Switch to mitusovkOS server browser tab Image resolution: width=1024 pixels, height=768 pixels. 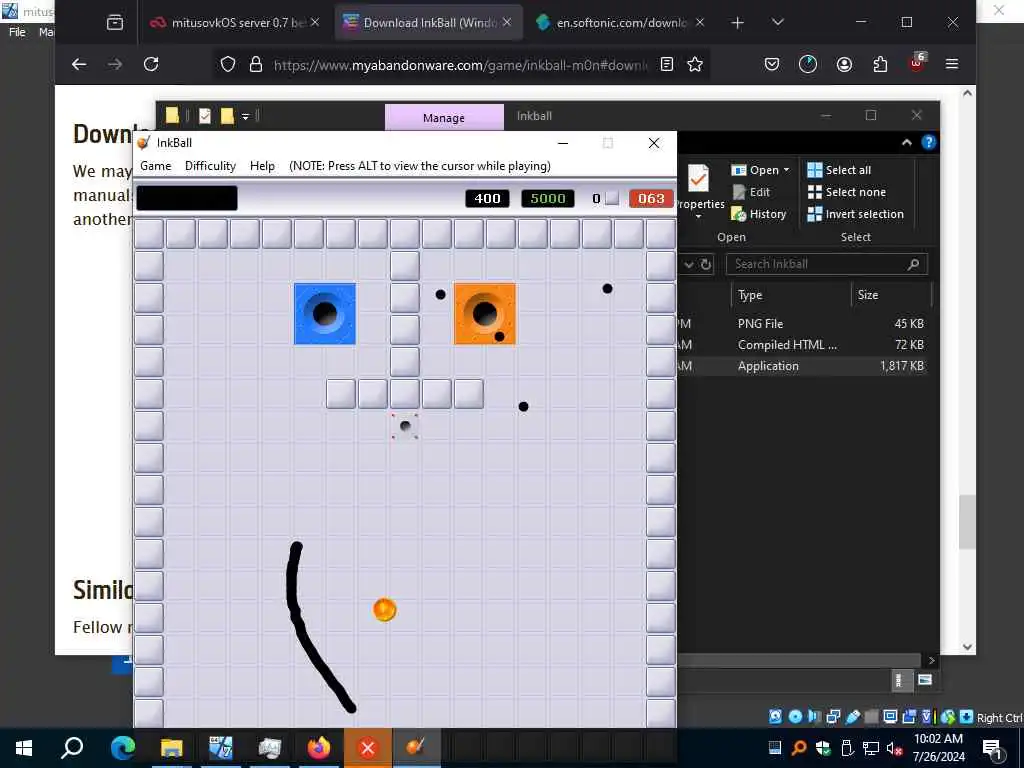233,23
